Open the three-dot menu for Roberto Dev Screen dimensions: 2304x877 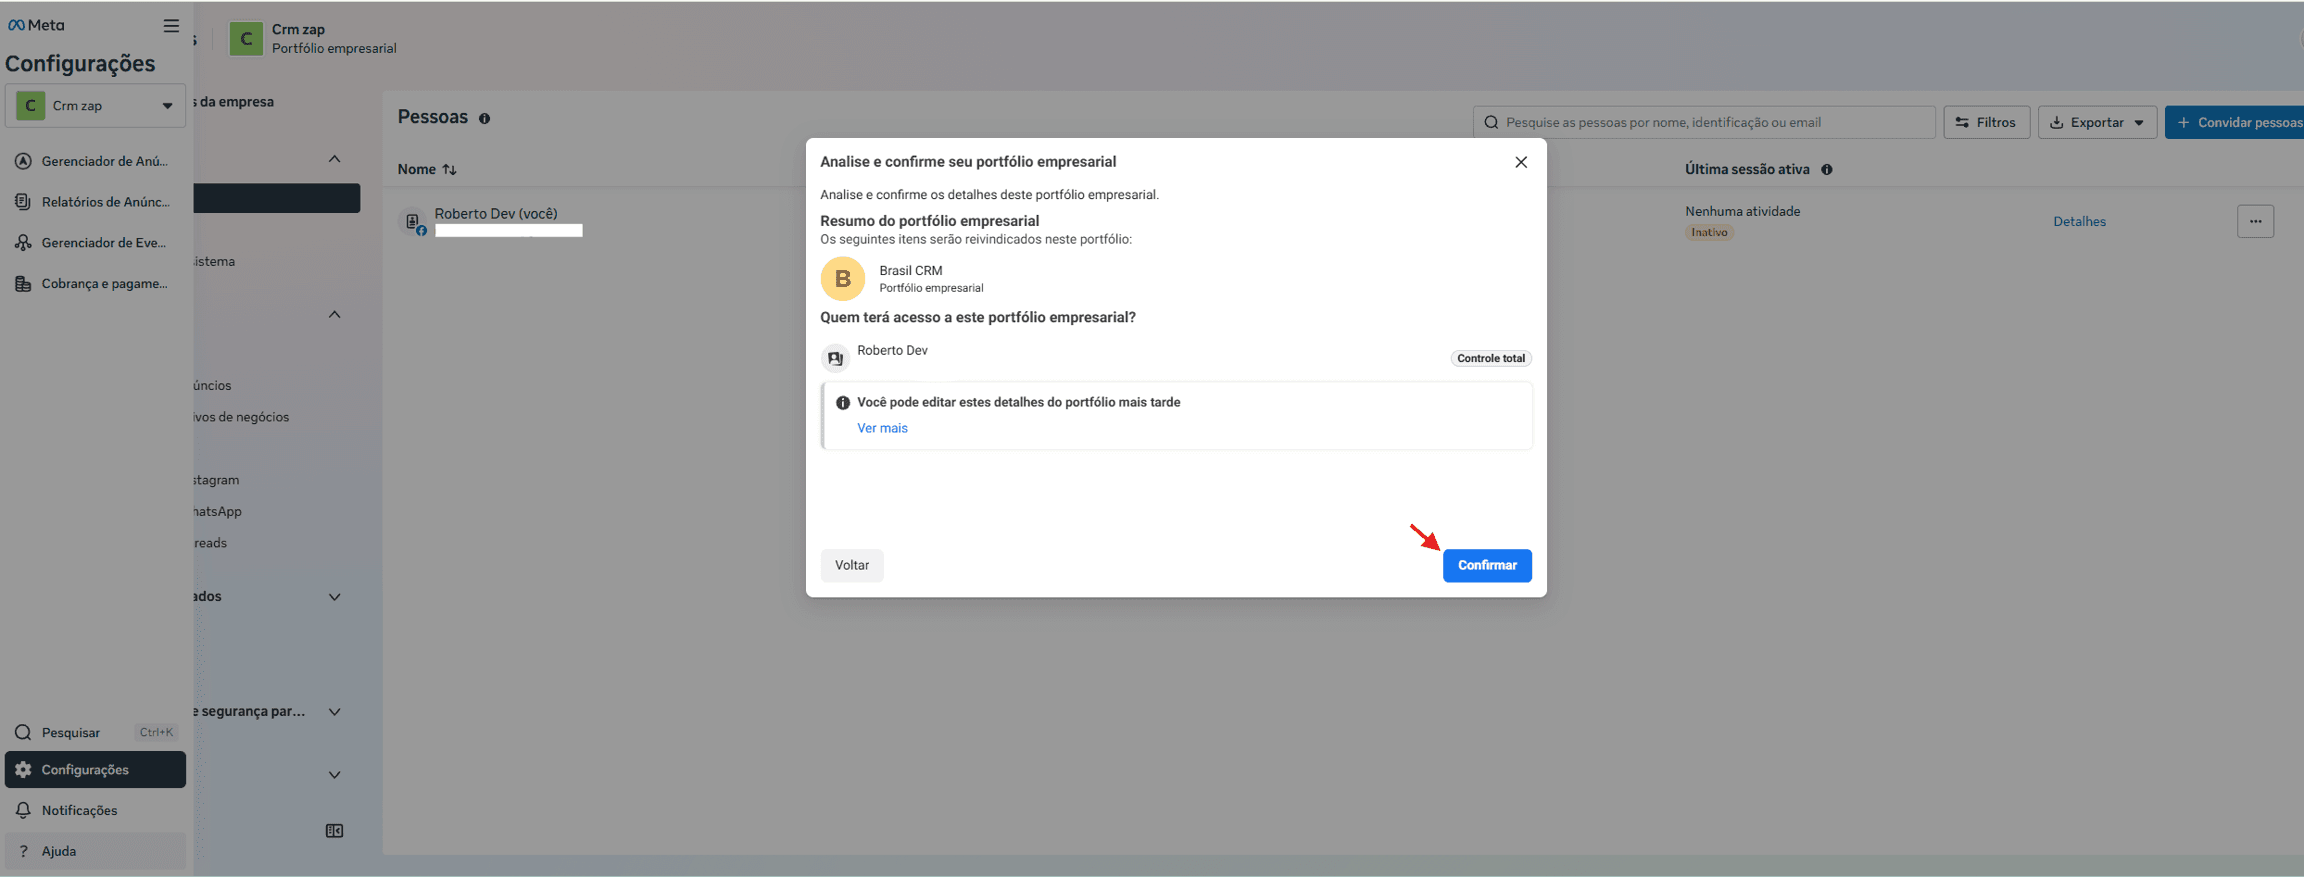2255,221
